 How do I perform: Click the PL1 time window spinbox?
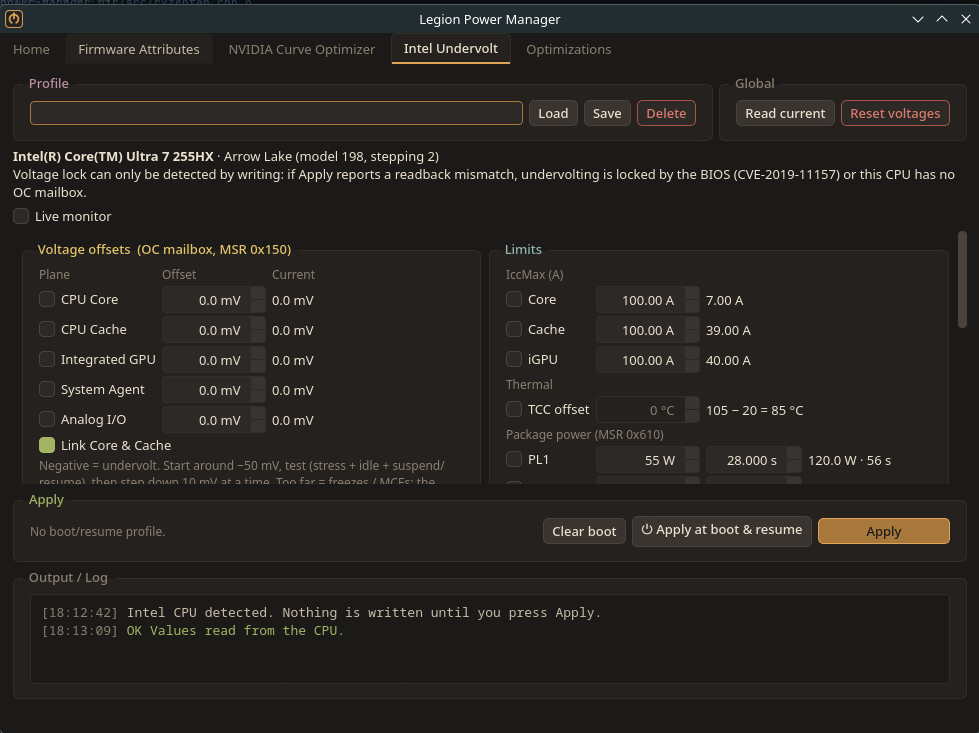point(753,460)
